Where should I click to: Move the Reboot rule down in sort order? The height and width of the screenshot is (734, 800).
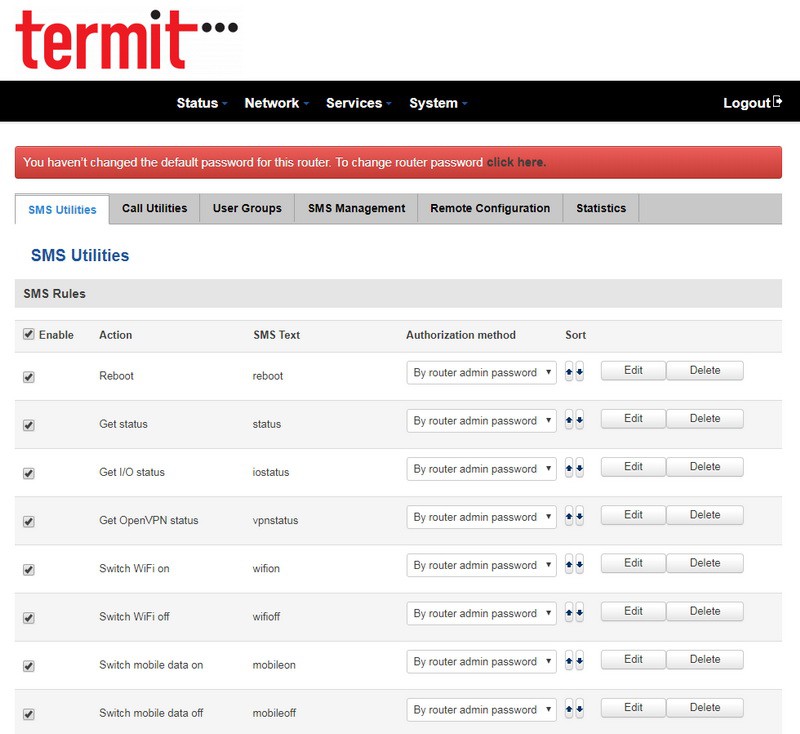579,373
